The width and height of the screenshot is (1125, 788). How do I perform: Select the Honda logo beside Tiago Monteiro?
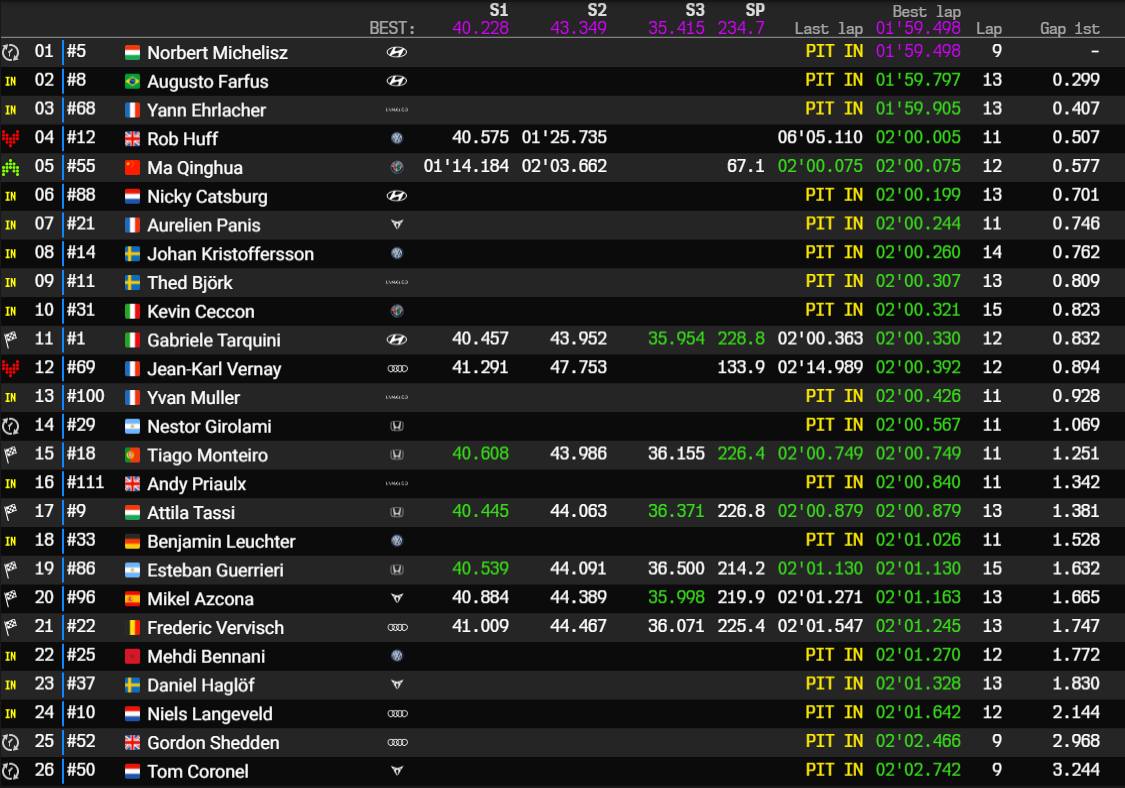pos(397,454)
